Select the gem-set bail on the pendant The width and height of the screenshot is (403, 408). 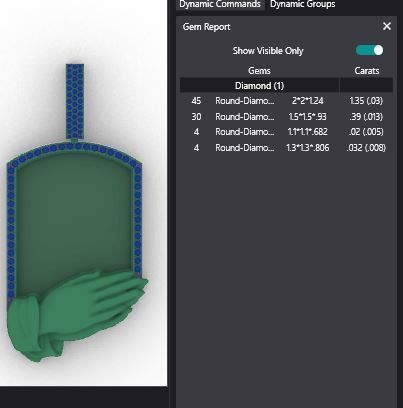(75, 101)
